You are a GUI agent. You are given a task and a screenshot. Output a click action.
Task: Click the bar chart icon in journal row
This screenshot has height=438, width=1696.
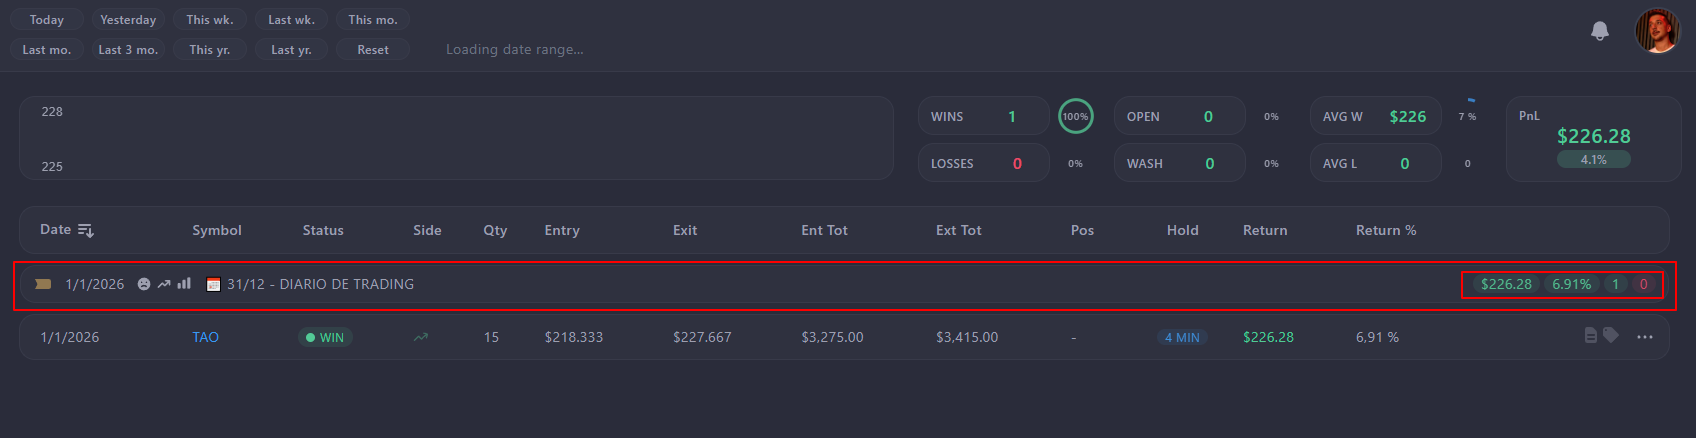point(184,283)
